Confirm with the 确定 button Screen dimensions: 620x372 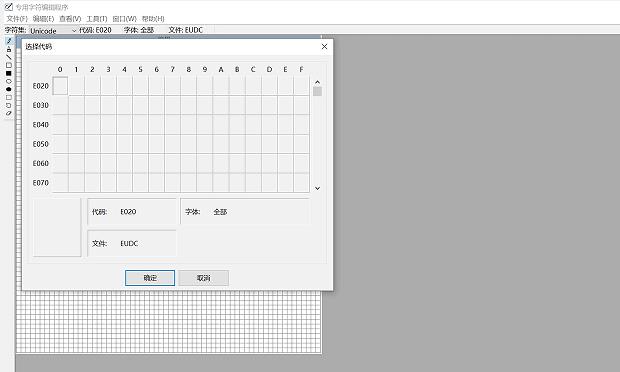(x=150, y=278)
